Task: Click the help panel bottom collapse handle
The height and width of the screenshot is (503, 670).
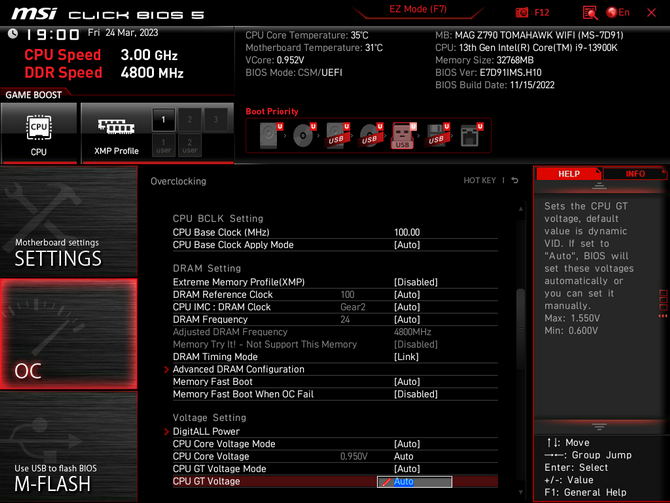Action: pos(599,427)
